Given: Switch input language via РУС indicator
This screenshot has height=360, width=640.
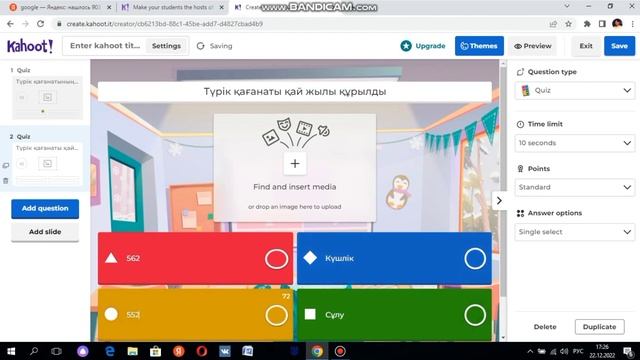Looking at the screenshot, I should [578, 351].
